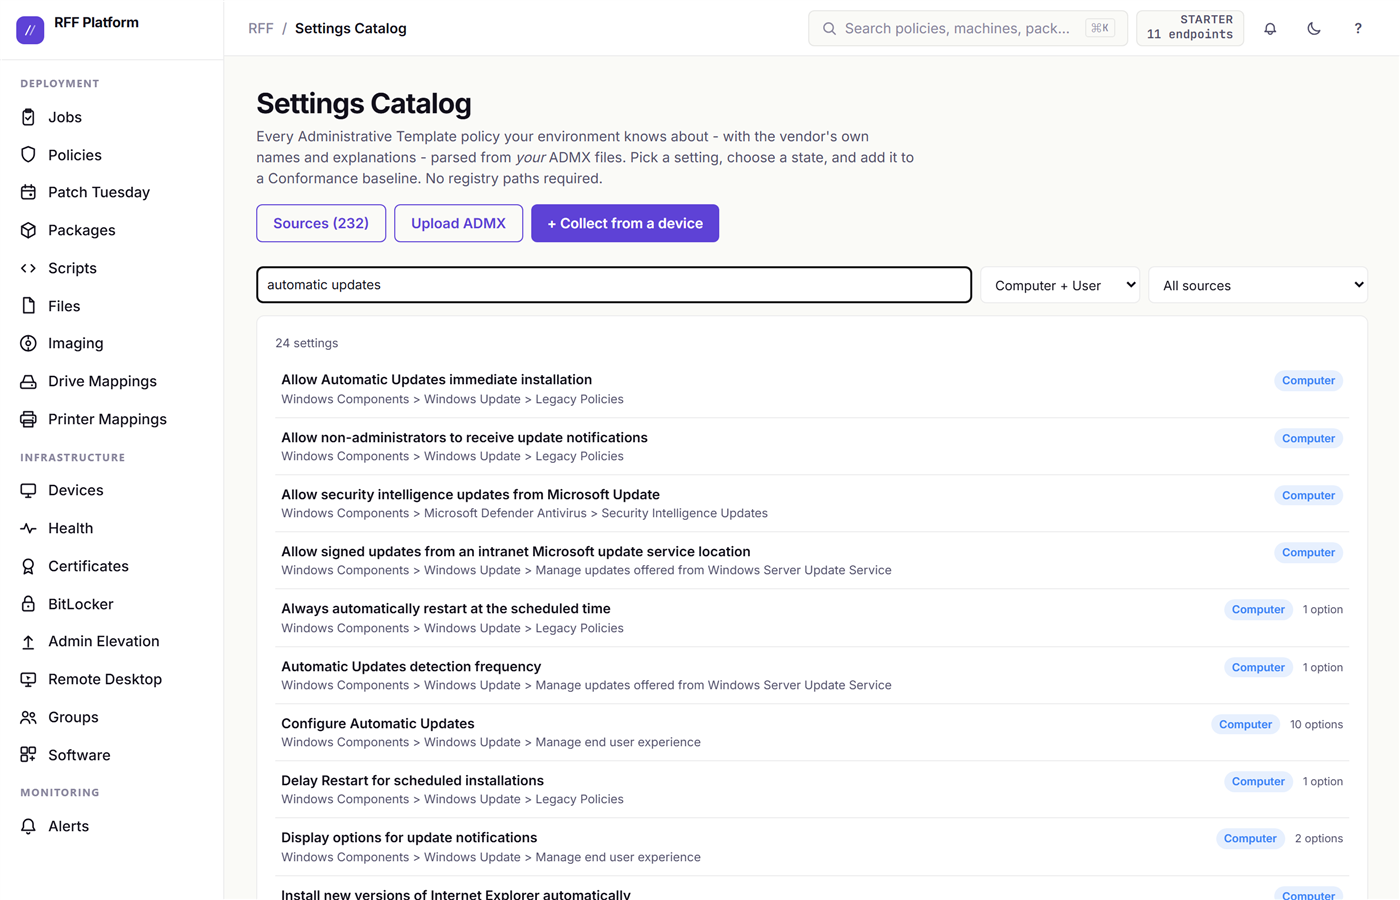Click the Upload ADMX button

coord(458,223)
